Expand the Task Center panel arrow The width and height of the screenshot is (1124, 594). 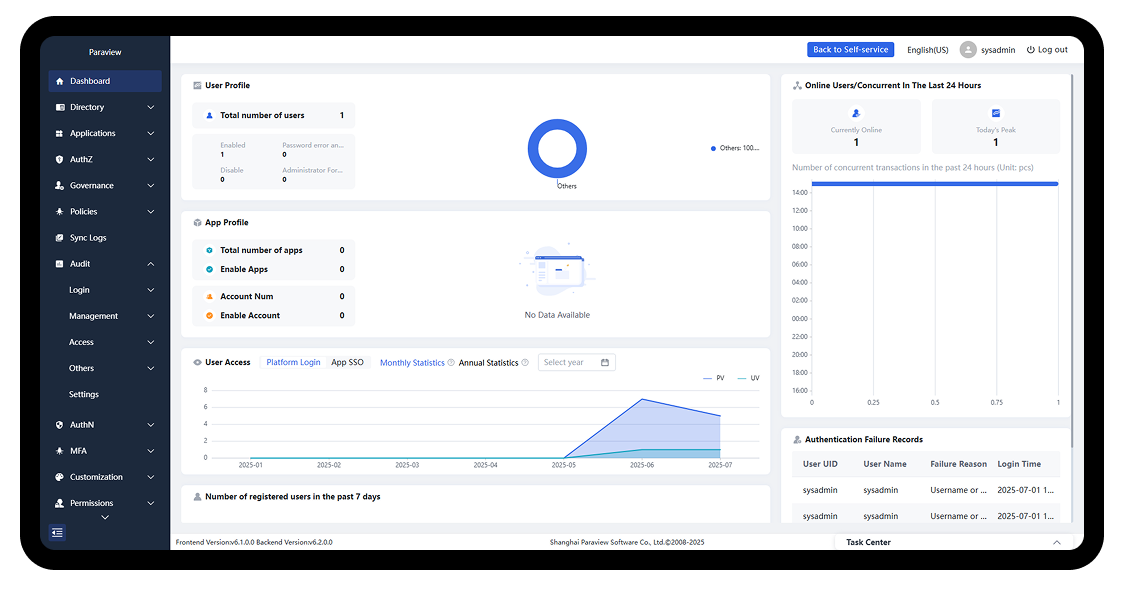(1057, 542)
